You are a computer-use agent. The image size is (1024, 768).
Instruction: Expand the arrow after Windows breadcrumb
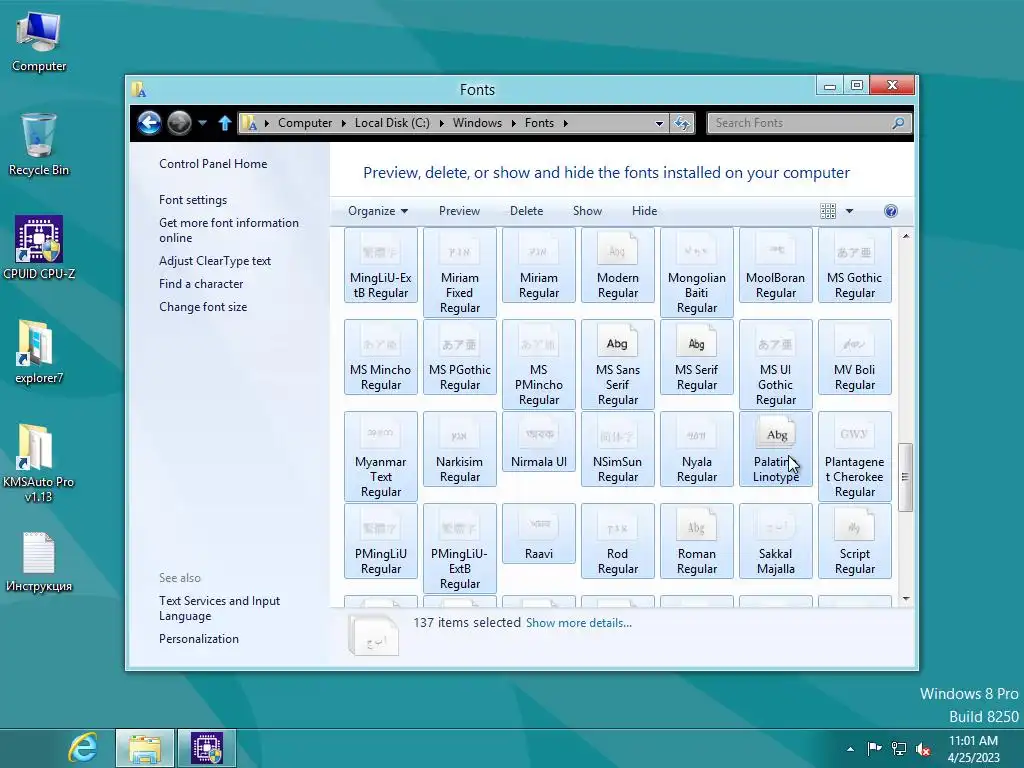coord(513,123)
